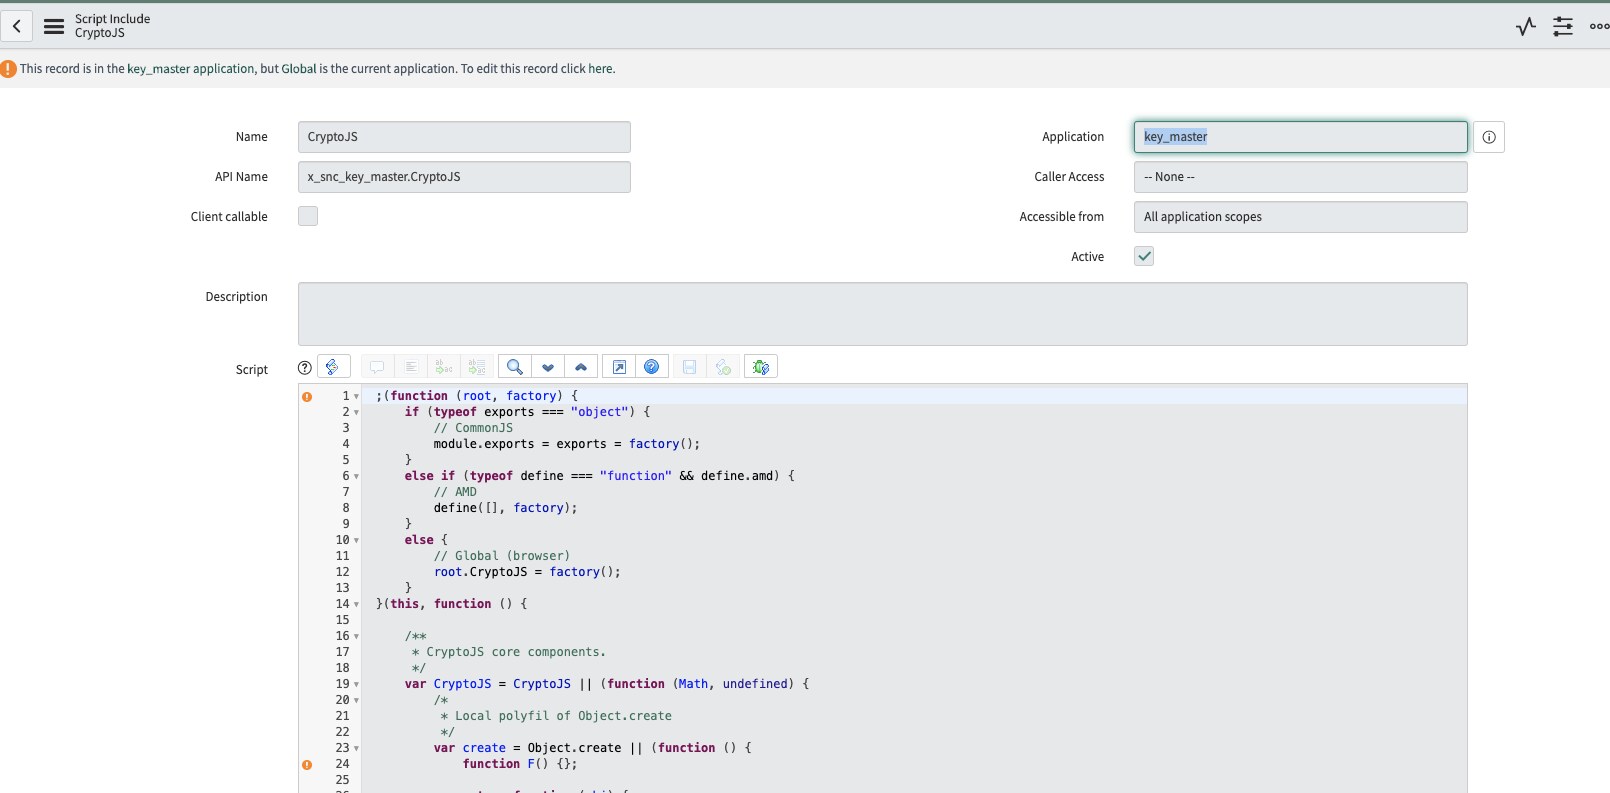Click the syntax check toolbar icon
Screen dimensions: 1610x793
723,367
